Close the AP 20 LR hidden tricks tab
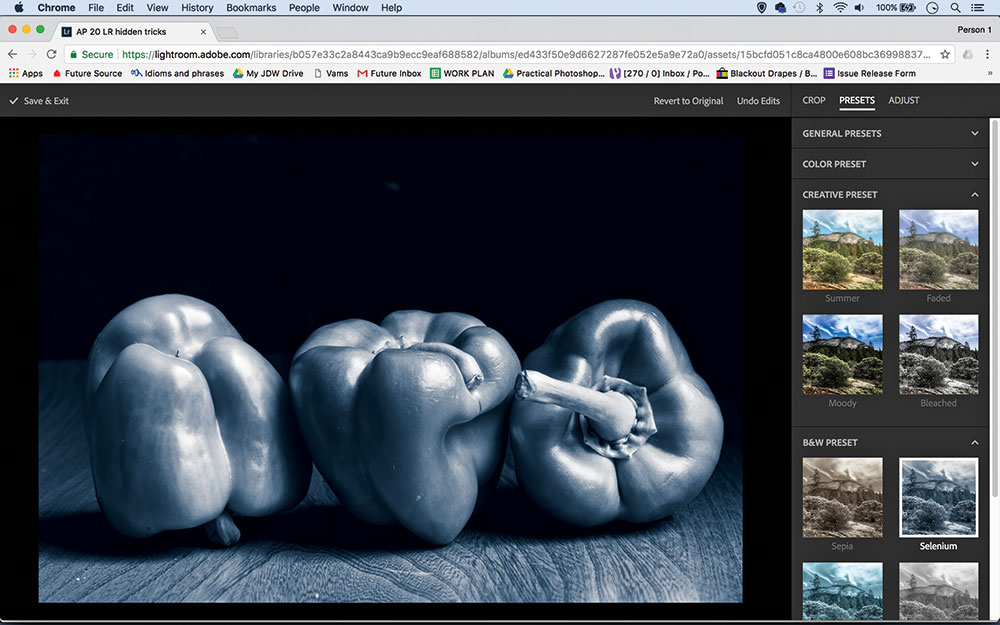The image size is (1000, 625). point(203,31)
